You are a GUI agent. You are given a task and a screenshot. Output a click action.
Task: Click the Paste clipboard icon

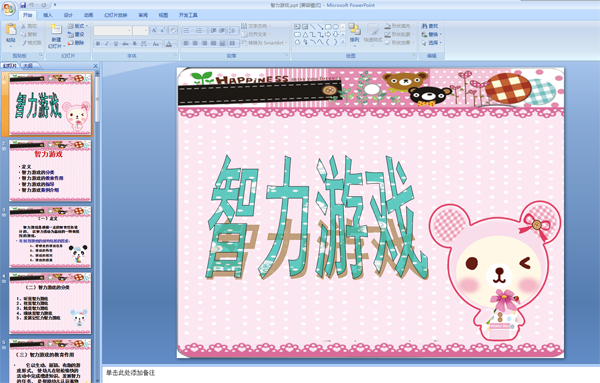click(x=11, y=29)
